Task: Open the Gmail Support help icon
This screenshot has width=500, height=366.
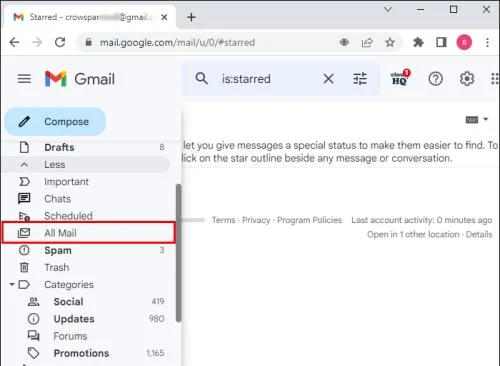Action: point(435,79)
